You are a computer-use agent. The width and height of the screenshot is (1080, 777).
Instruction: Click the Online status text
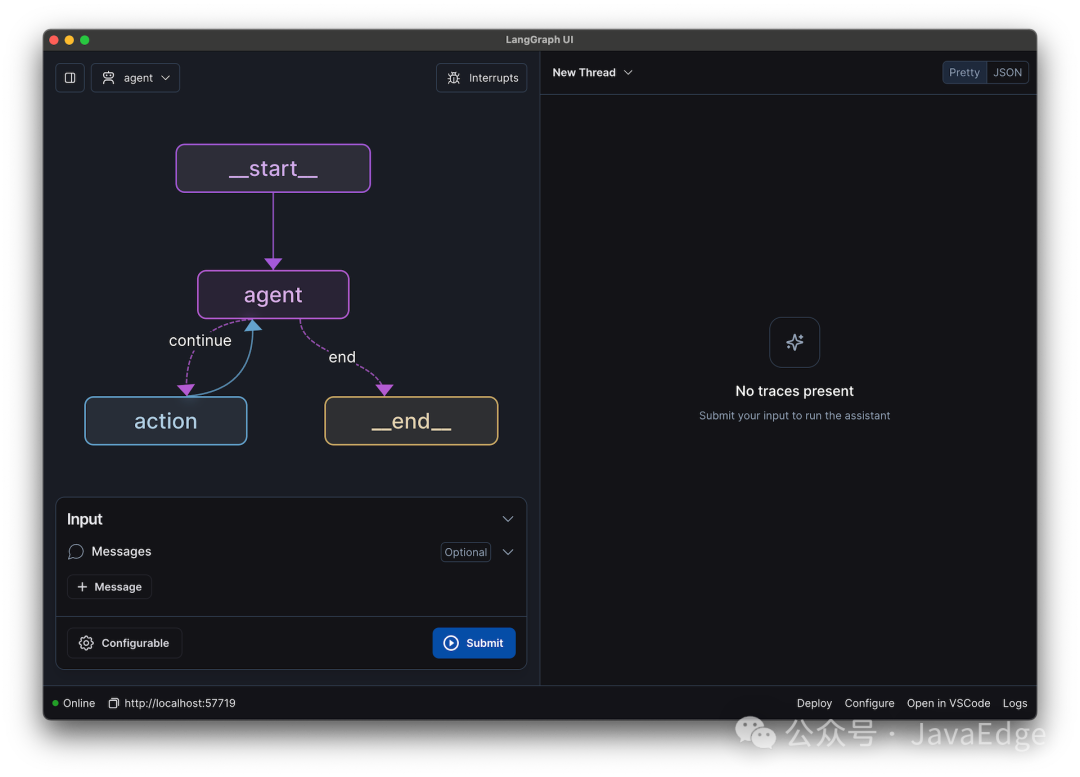coord(79,703)
